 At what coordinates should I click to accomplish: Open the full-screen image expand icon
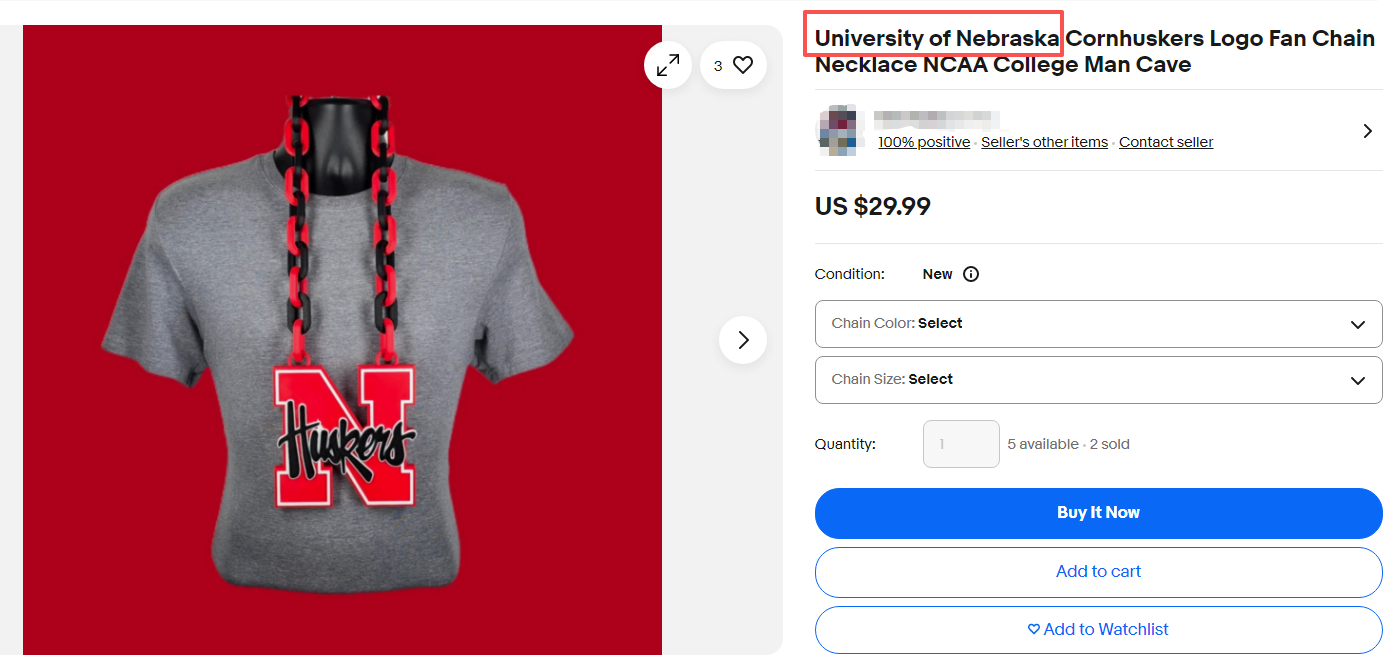tap(667, 65)
